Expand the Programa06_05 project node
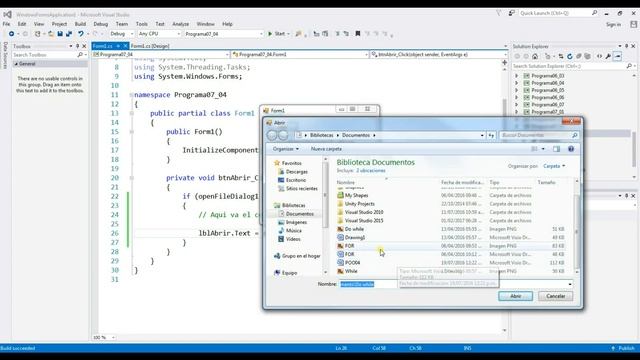This screenshot has height=360, width=640. 516,90
